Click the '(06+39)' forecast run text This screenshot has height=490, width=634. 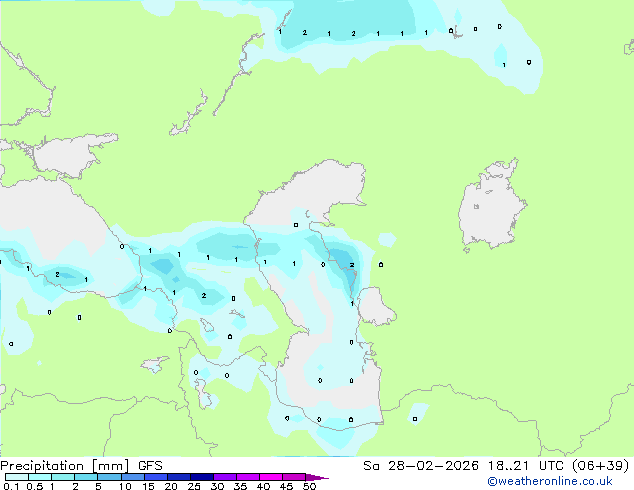(x=601, y=466)
